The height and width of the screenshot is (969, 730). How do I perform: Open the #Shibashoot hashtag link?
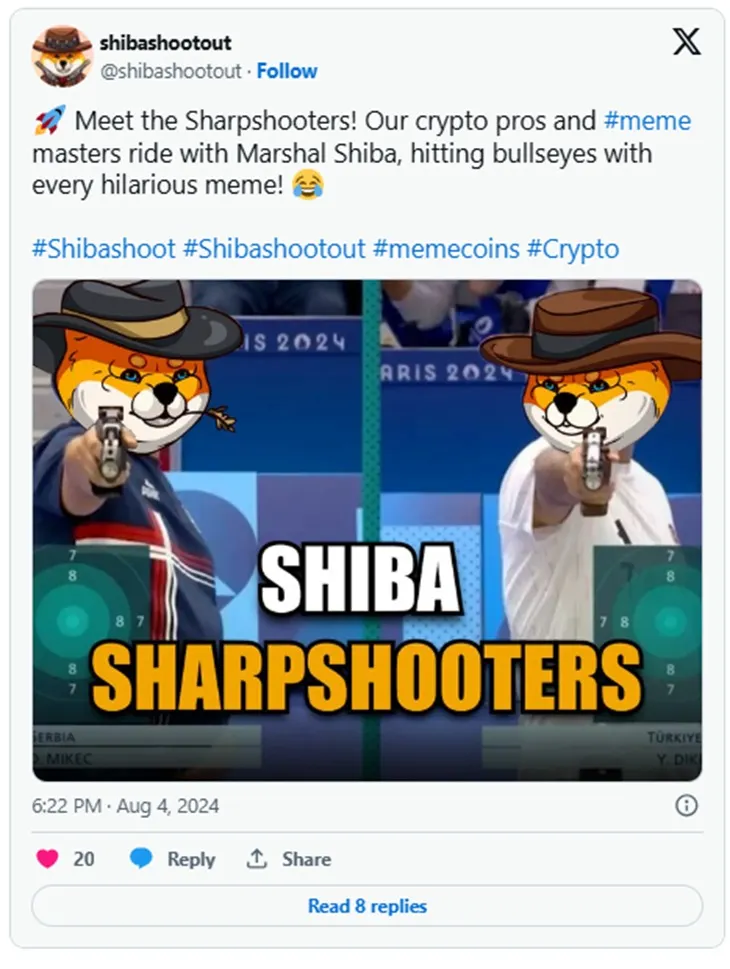click(x=104, y=248)
